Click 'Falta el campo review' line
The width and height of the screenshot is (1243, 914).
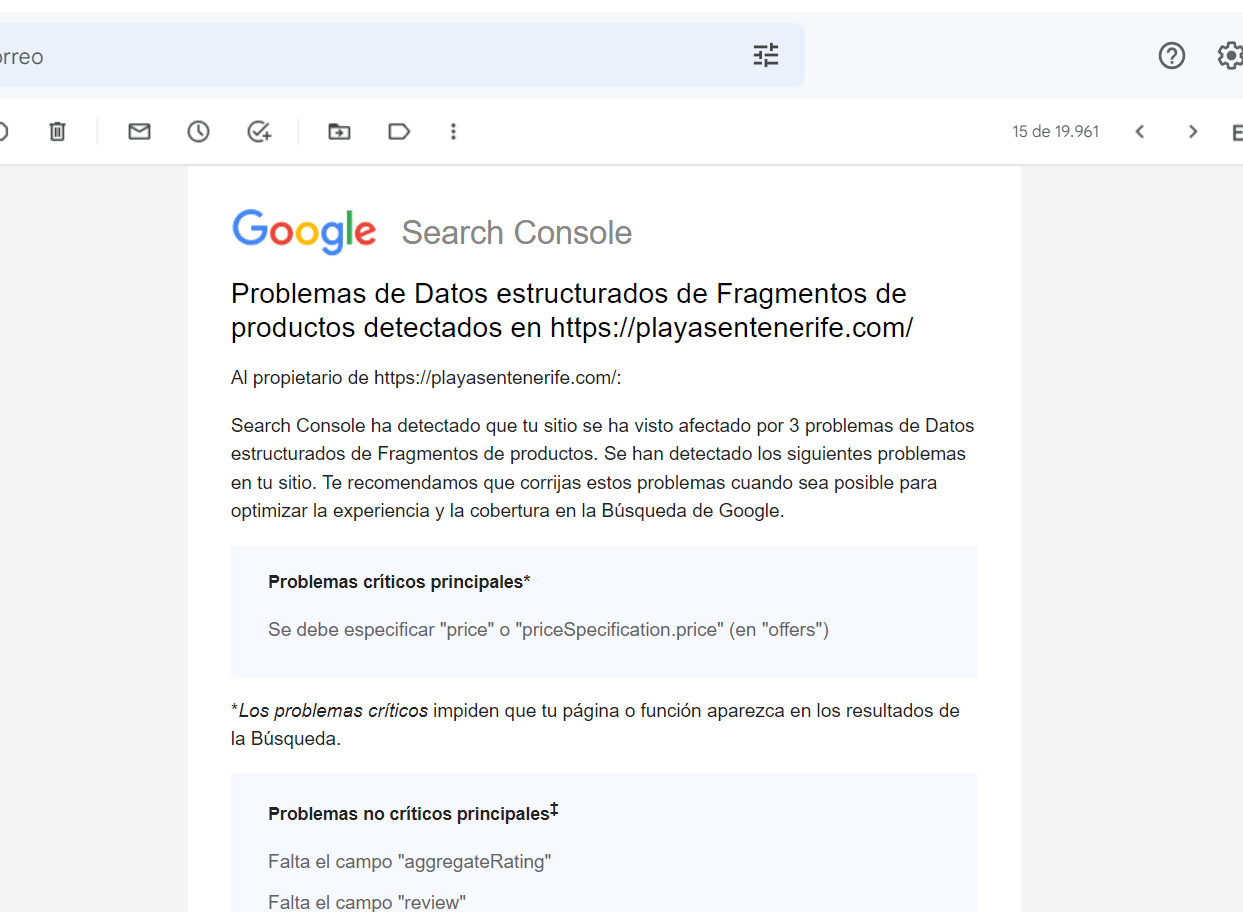pos(367,902)
